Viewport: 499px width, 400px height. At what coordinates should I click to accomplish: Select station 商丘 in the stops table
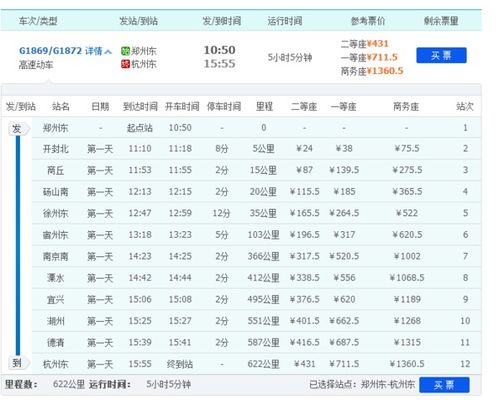[x=55, y=170]
